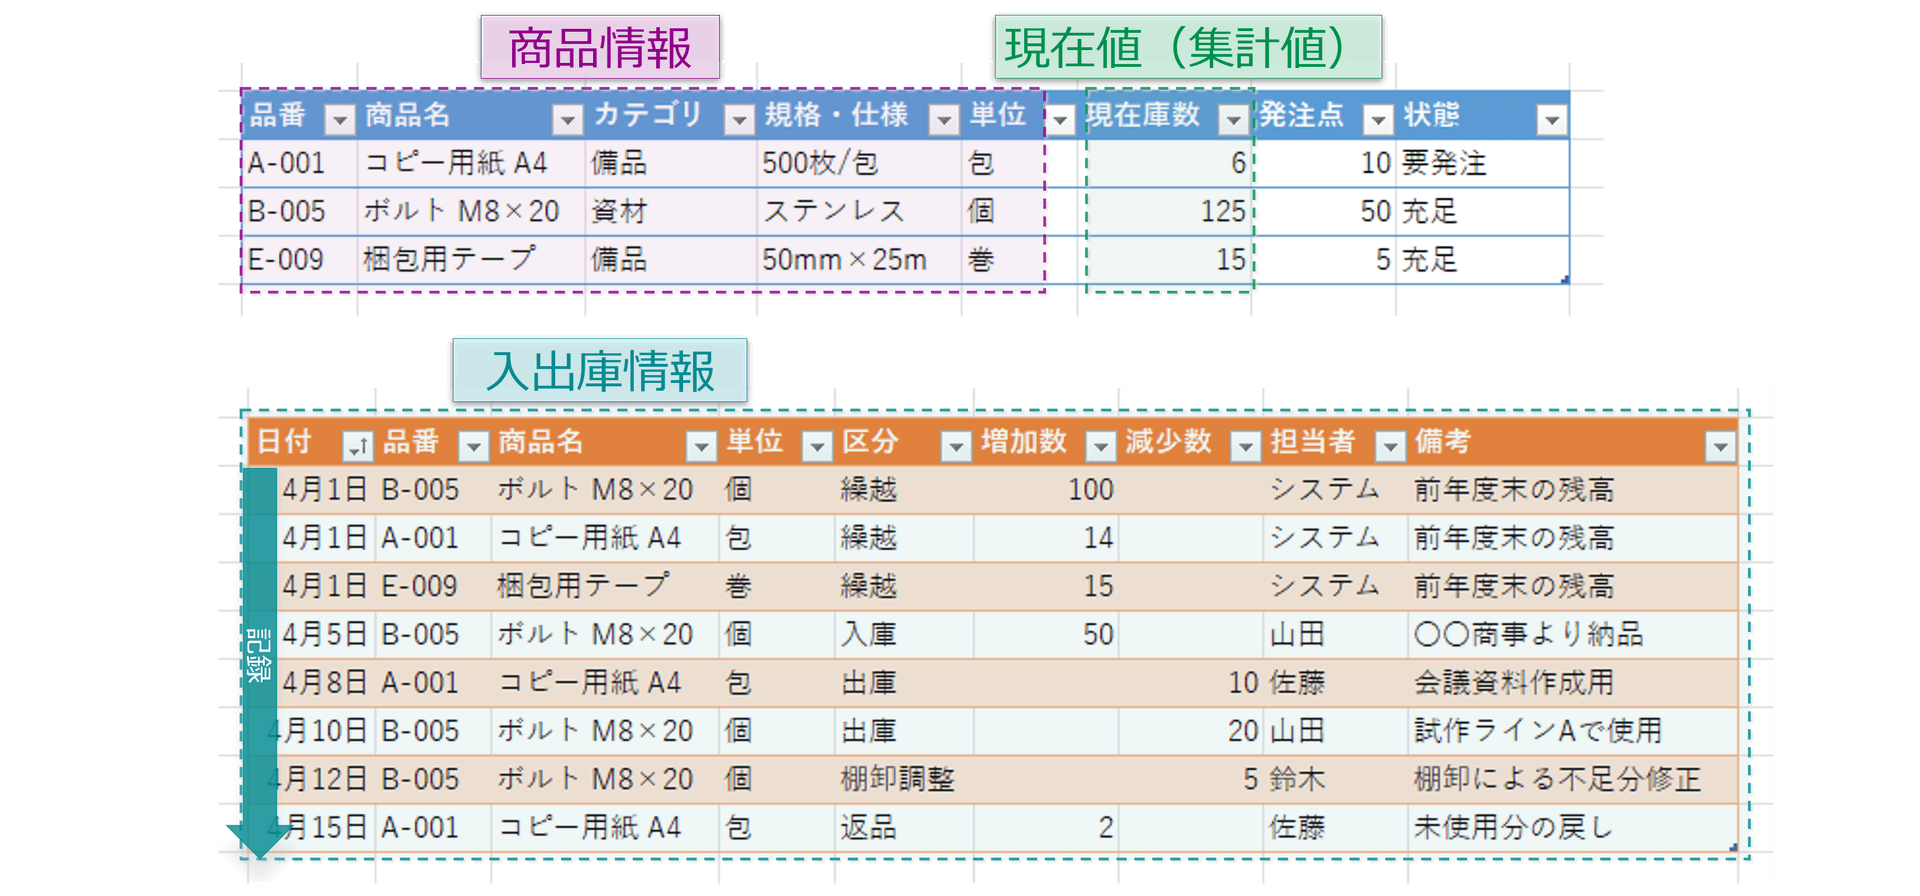
Task: Open the 現在庫数 filter dropdown
Action: point(1234,120)
